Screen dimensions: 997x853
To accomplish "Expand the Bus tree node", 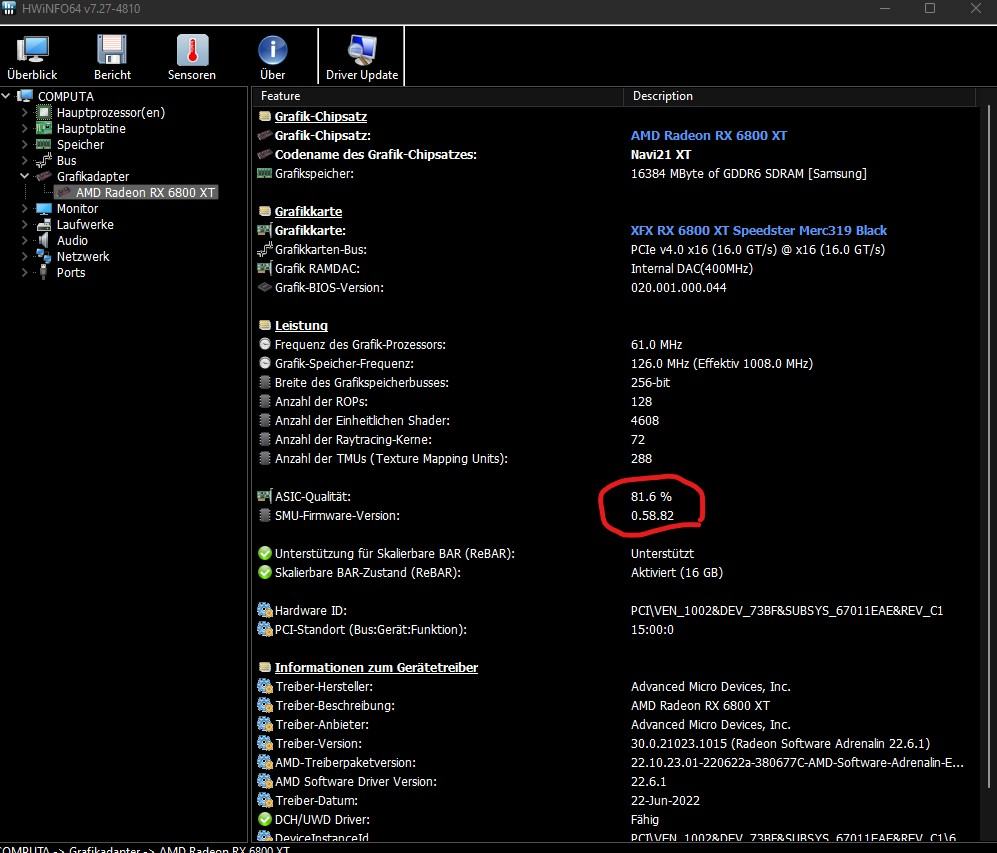I will (x=25, y=160).
